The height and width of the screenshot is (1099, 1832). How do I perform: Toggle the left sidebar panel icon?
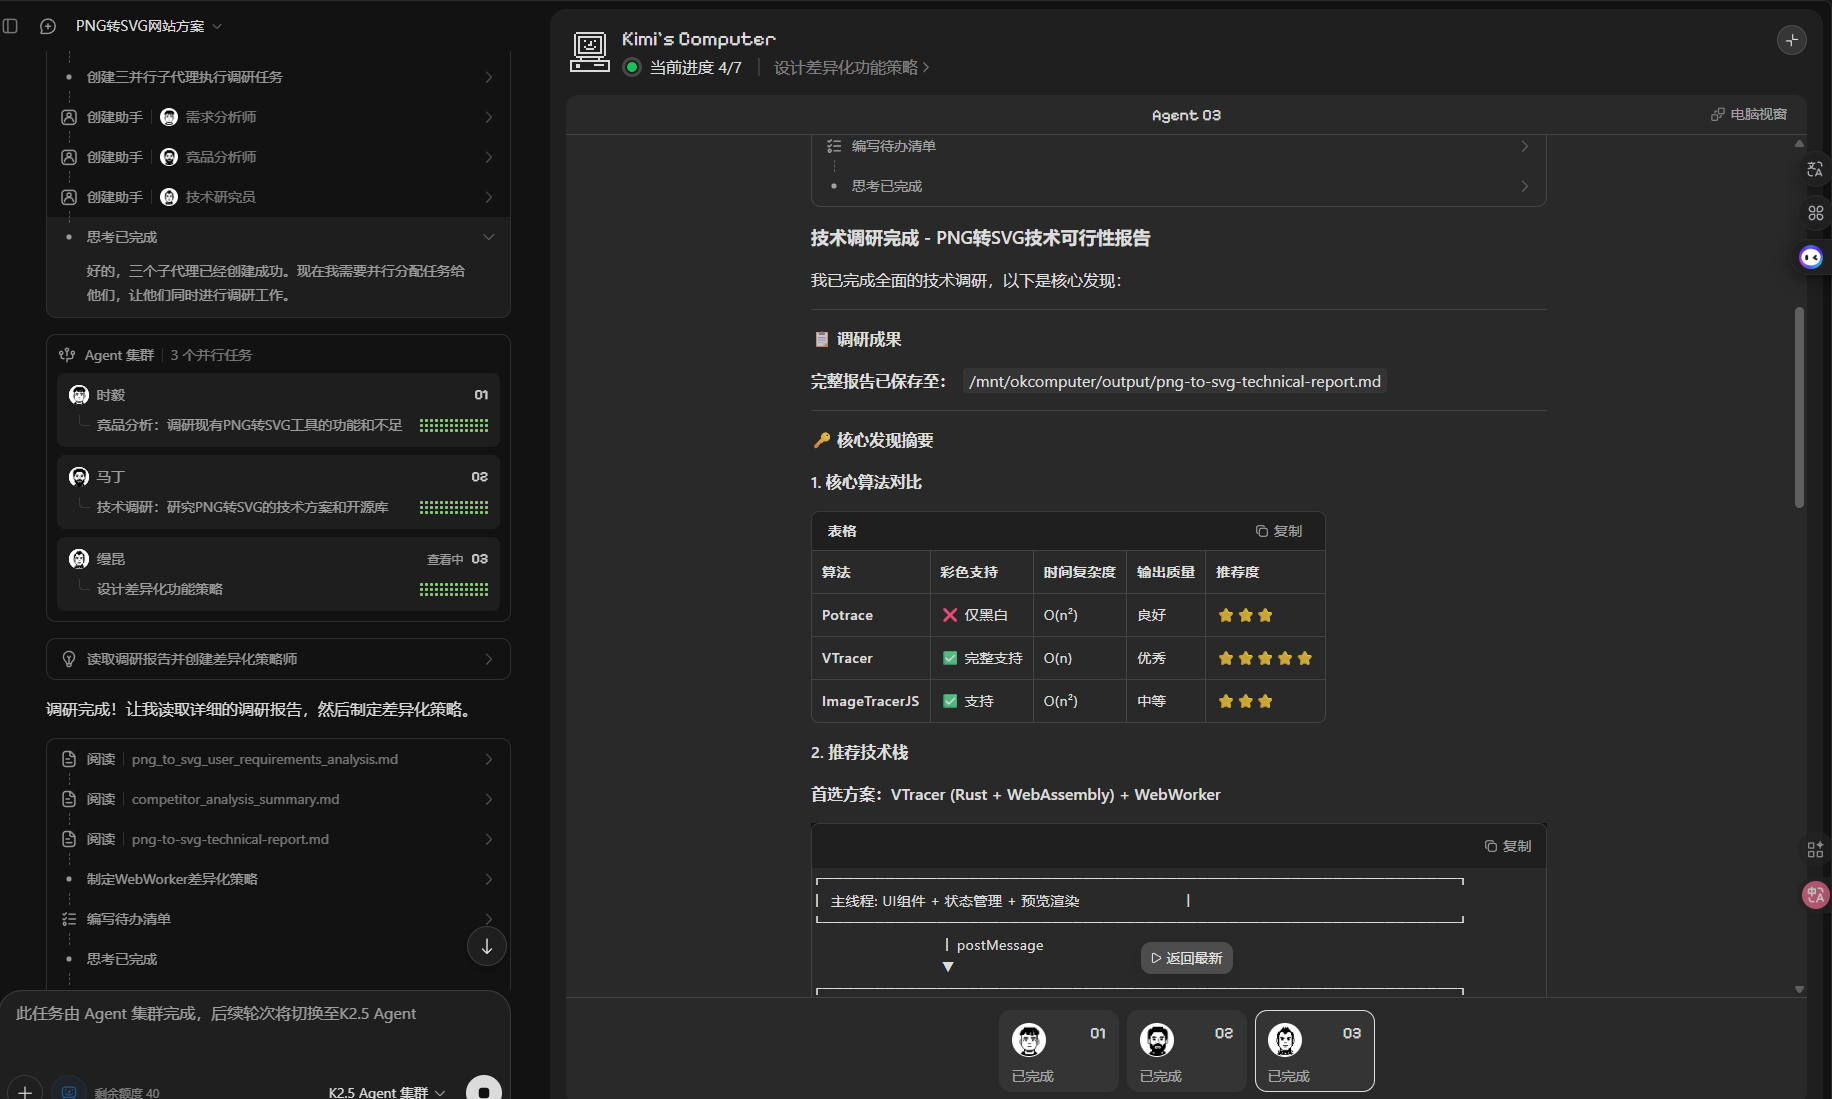coord(11,26)
